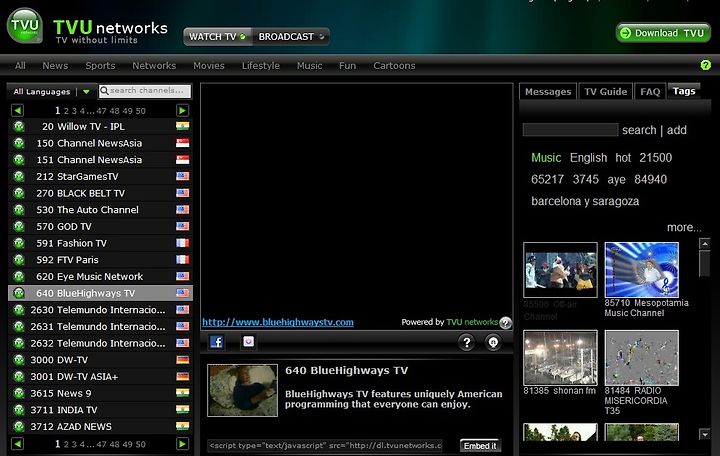The width and height of the screenshot is (720, 456).
Task: Click the purple share icon beside Facebook
Action: (x=248, y=341)
